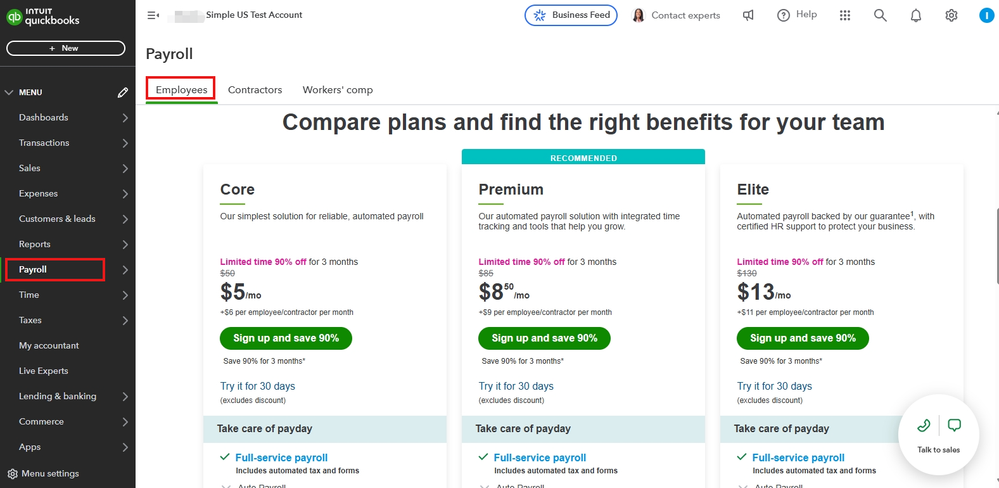
Task: Click the pencil icon beside MENU
Action: (123, 92)
